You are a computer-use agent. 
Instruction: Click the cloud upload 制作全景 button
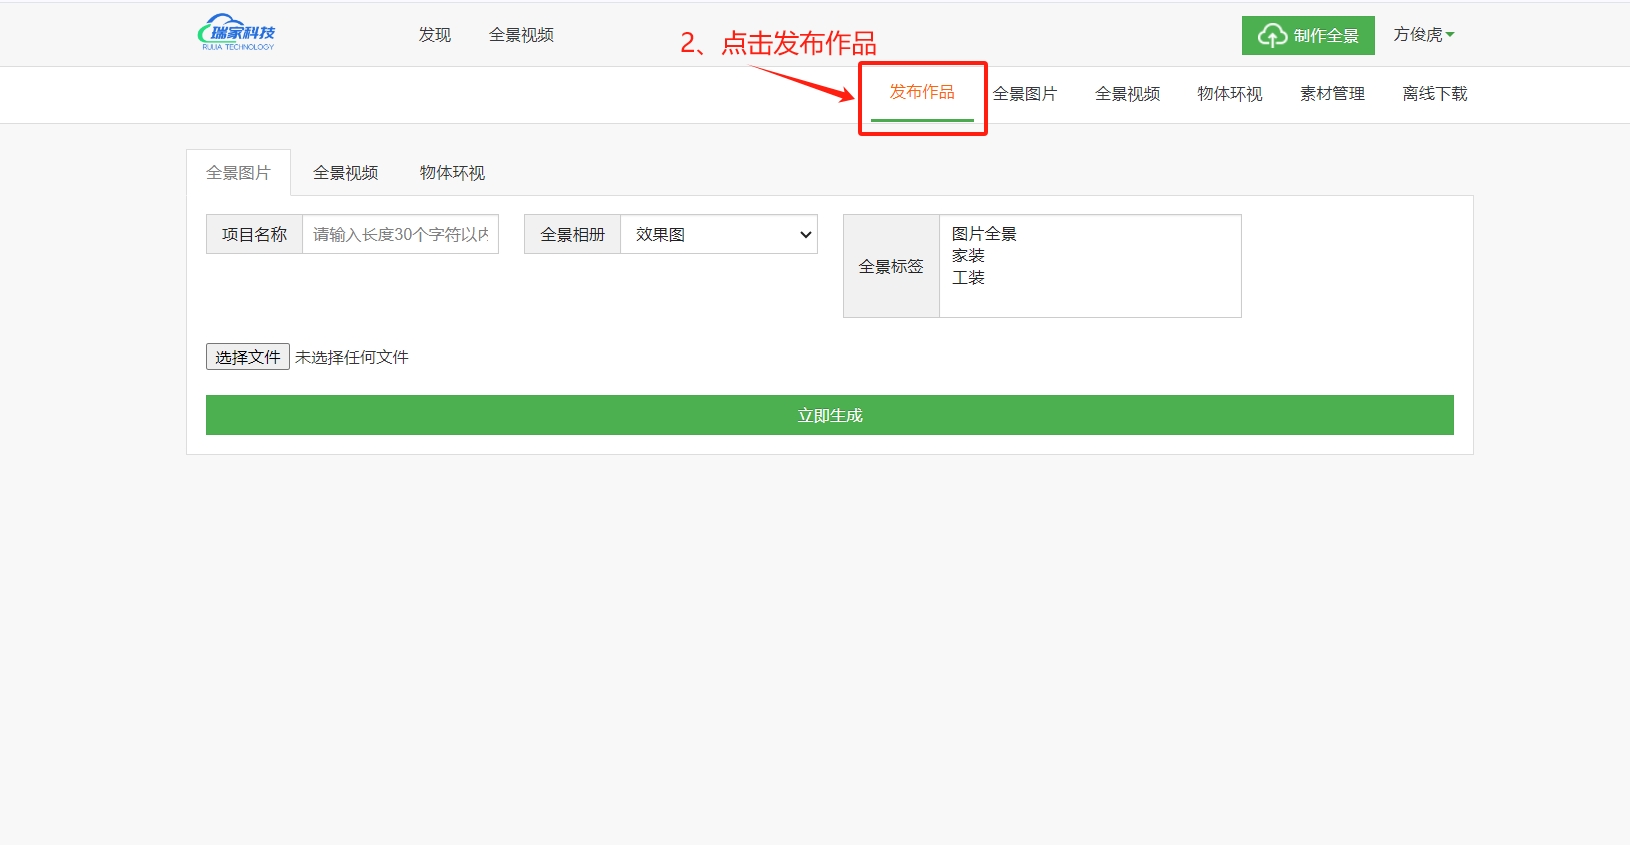pyautogui.click(x=1307, y=35)
